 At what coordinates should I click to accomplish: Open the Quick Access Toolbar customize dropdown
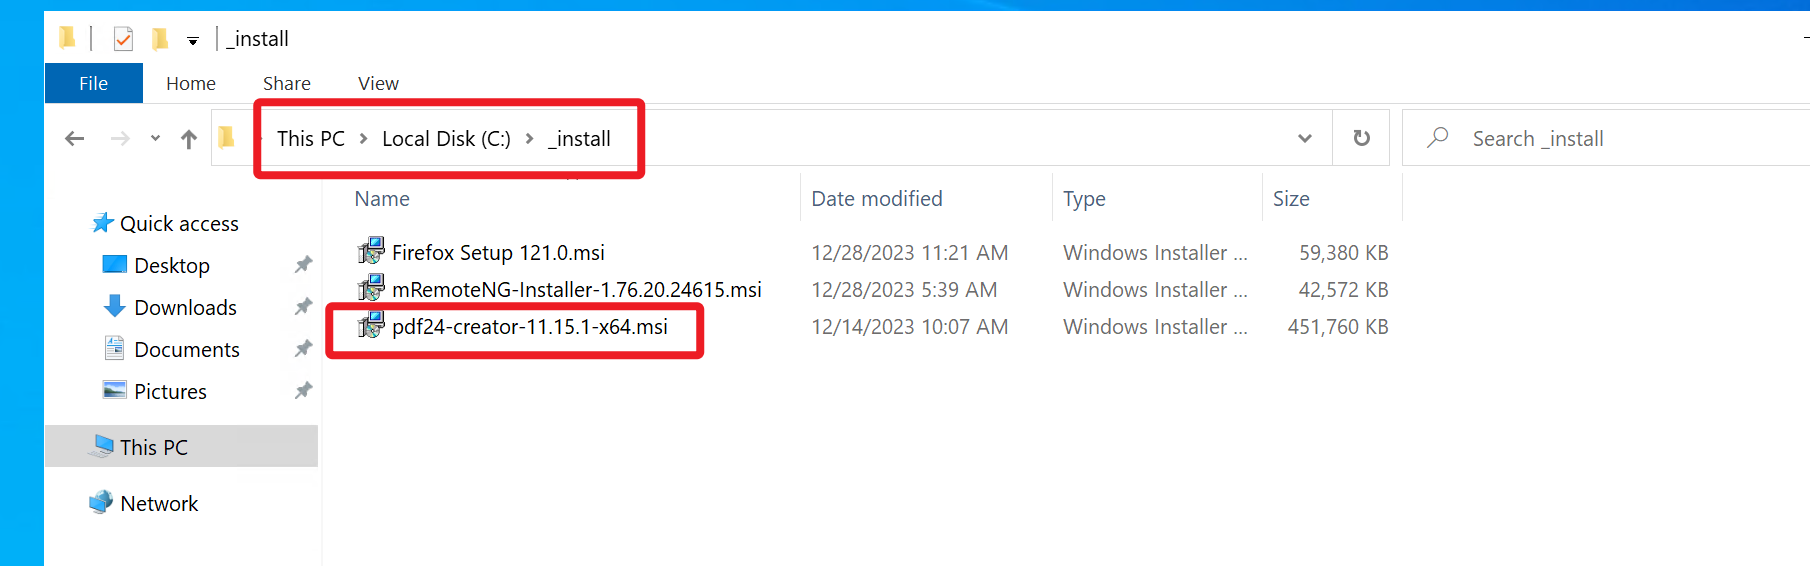pos(192,41)
